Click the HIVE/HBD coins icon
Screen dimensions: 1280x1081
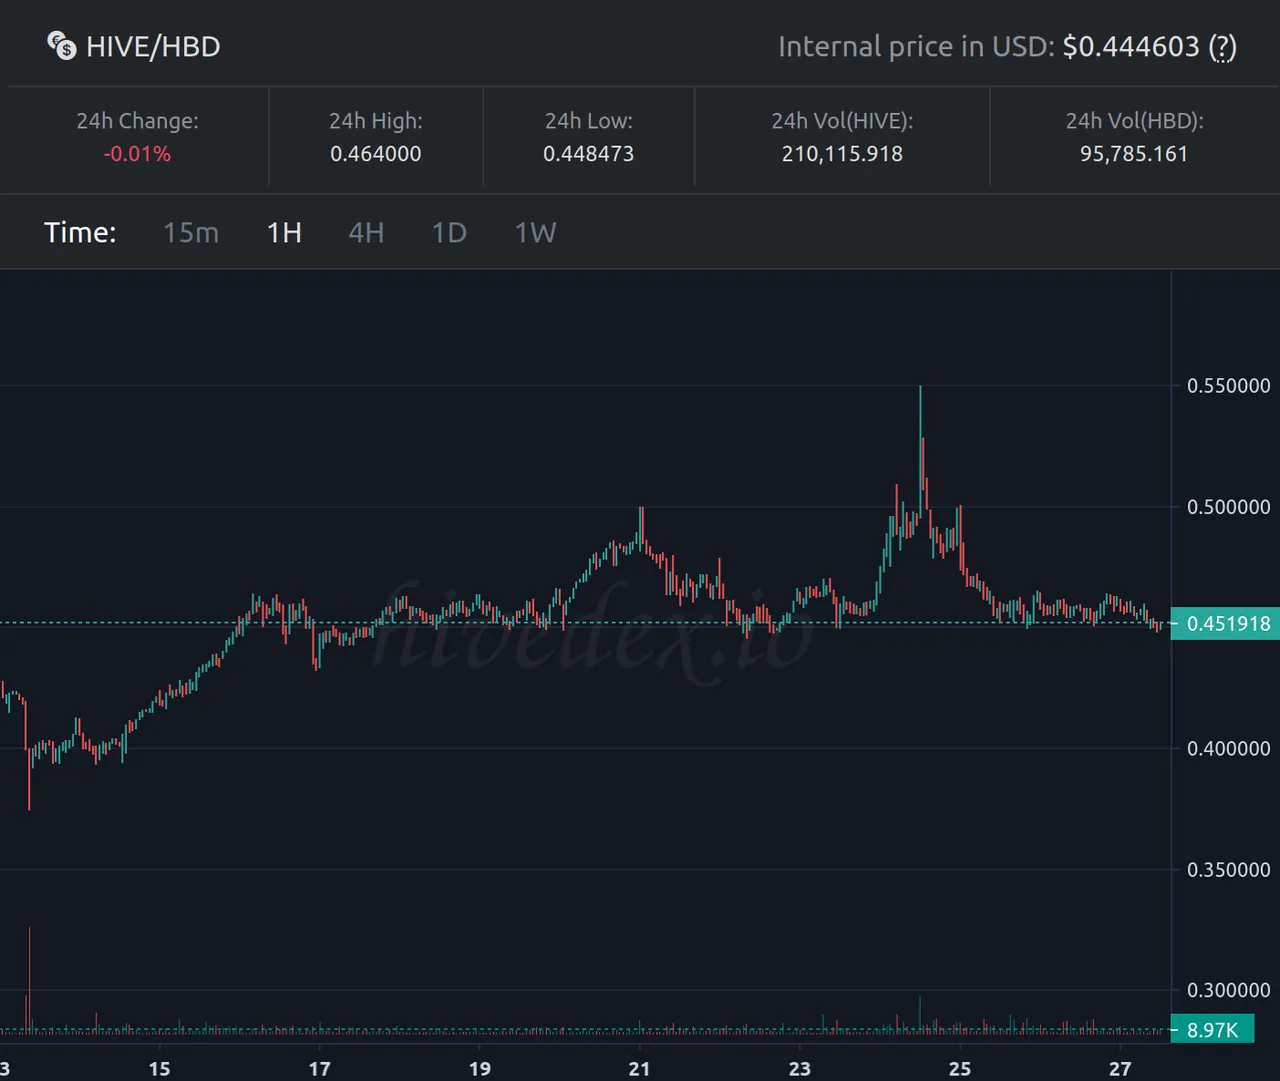pyautogui.click(x=62, y=46)
